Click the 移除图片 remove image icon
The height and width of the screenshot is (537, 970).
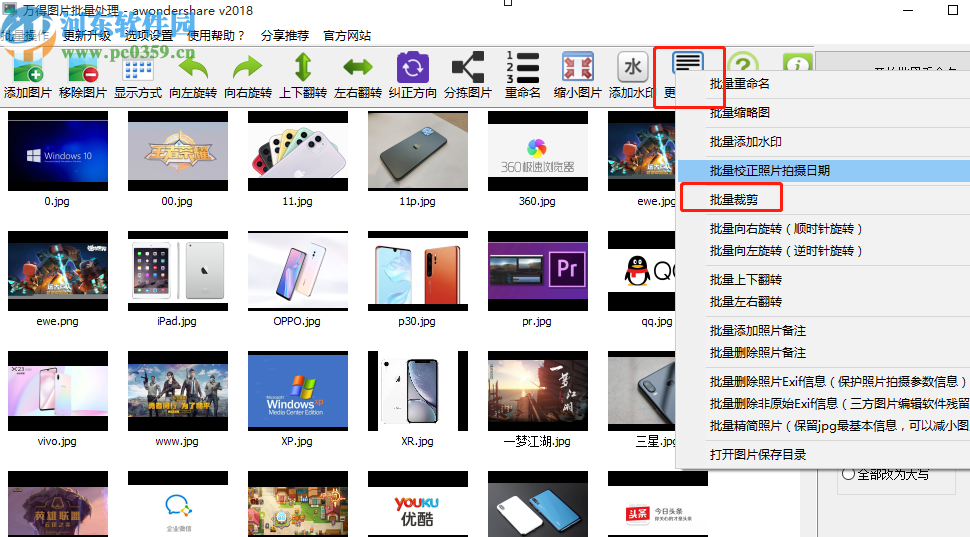click(83, 67)
